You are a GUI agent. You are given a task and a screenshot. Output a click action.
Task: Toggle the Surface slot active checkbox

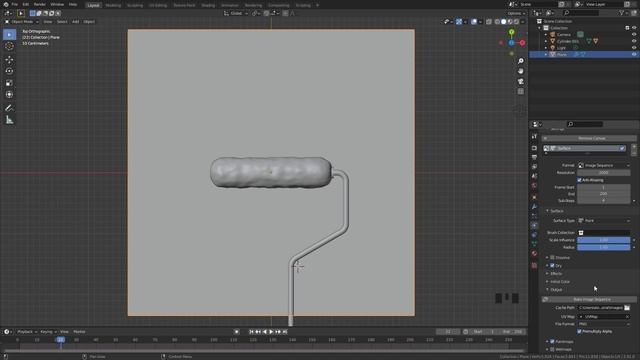622,149
